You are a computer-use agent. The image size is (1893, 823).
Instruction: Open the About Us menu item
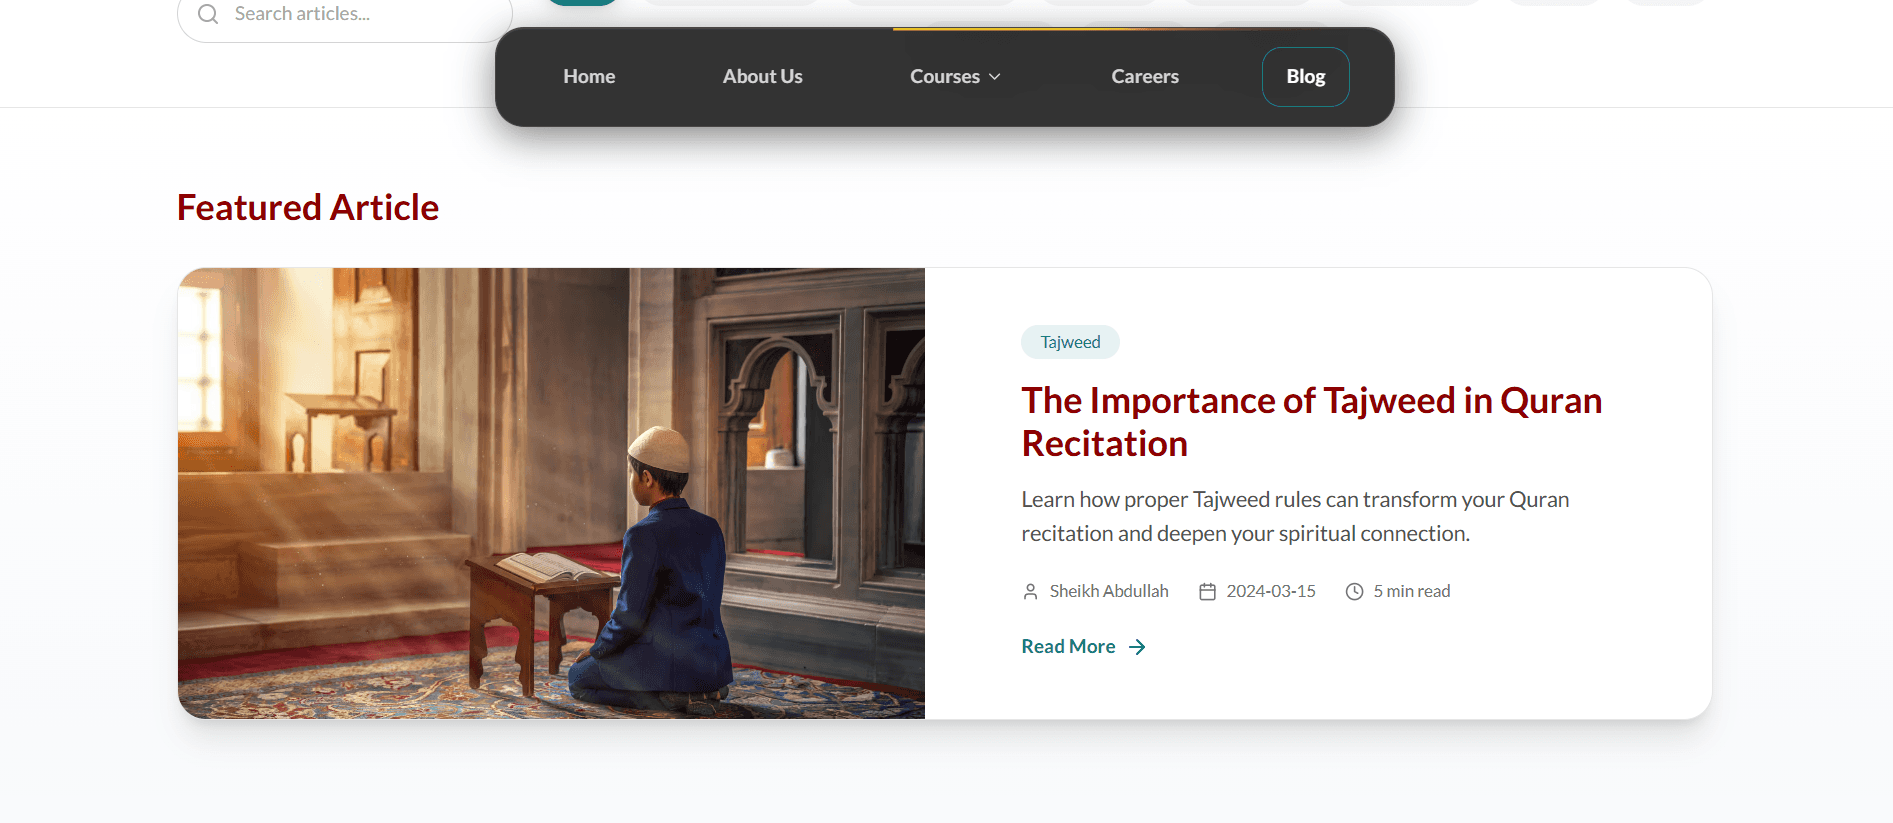point(762,77)
